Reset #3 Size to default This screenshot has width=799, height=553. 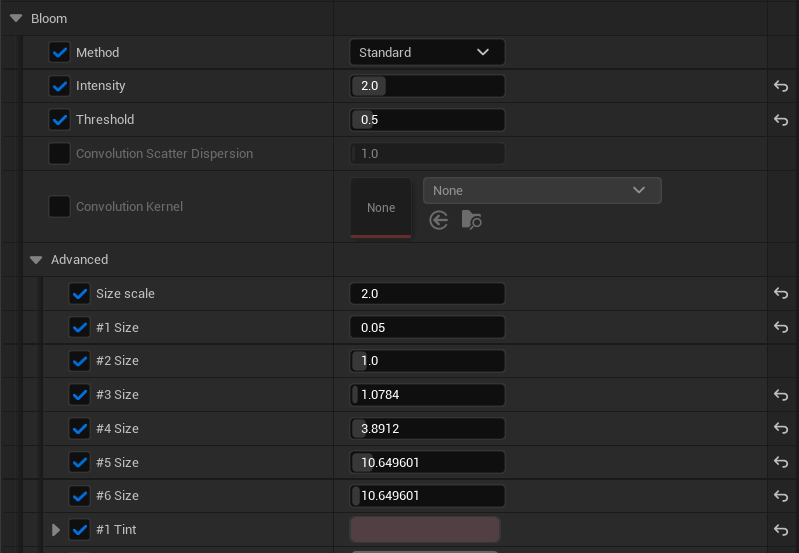(x=781, y=395)
